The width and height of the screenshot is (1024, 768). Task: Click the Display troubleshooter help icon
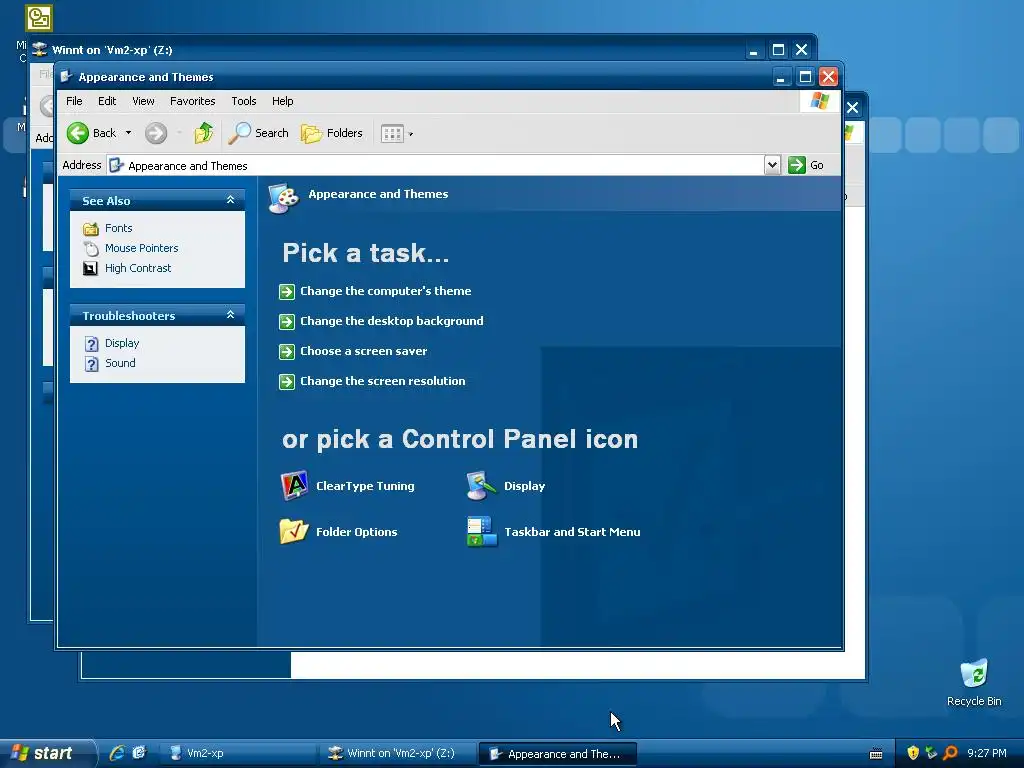91,344
